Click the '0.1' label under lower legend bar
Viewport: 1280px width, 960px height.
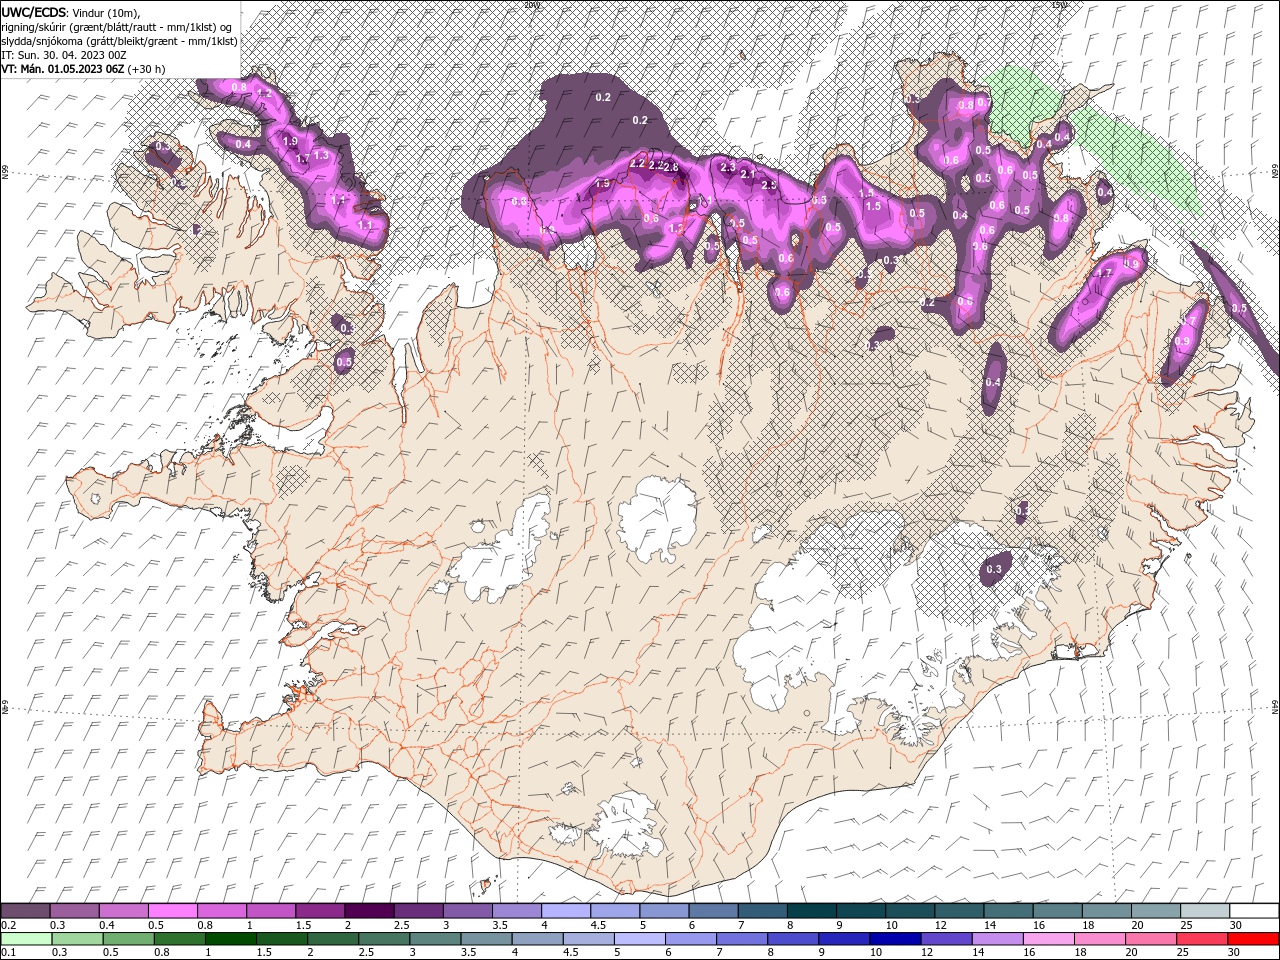point(8,953)
